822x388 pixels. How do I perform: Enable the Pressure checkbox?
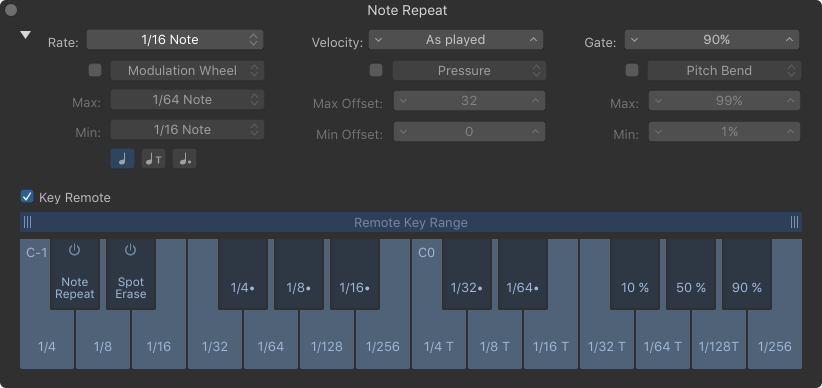click(376, 70)
